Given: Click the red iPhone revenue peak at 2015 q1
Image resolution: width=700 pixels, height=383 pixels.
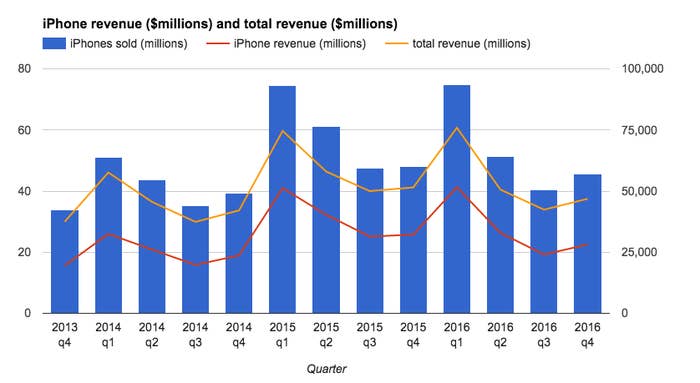Looking at the screenshot, I should [x=282, y=187].
